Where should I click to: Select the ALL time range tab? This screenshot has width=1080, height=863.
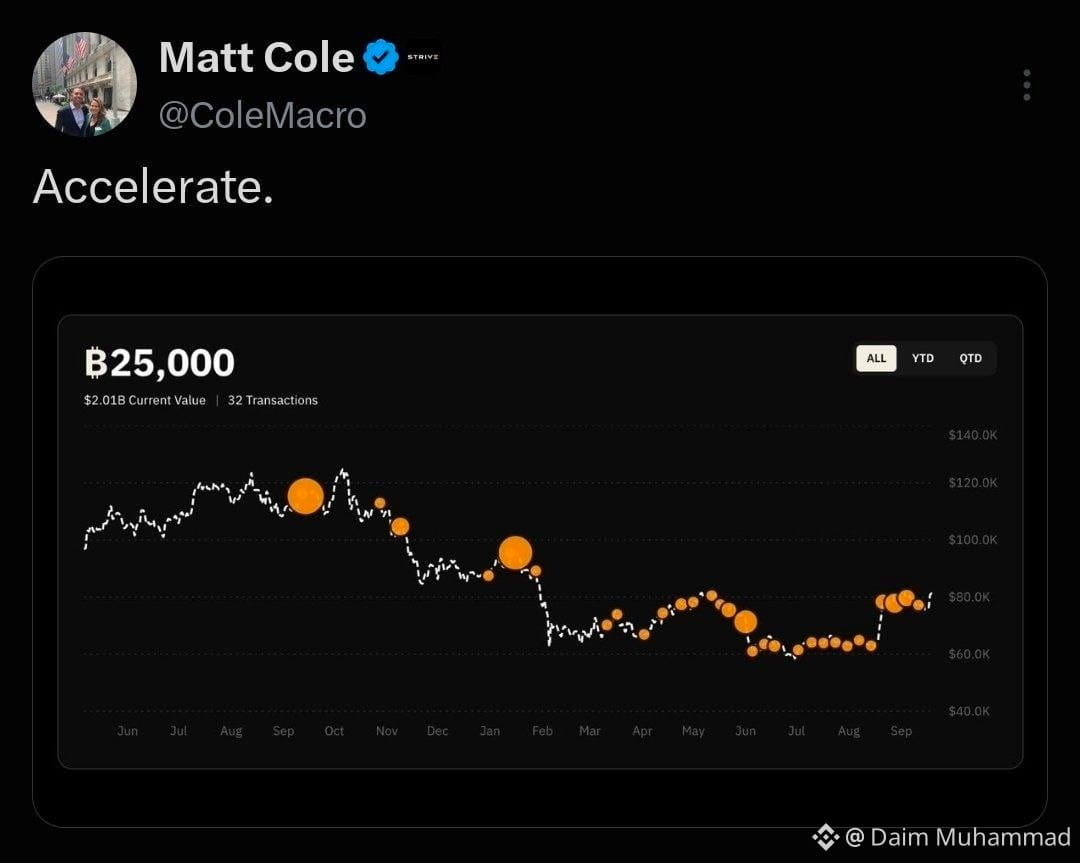tap(876, 358)
